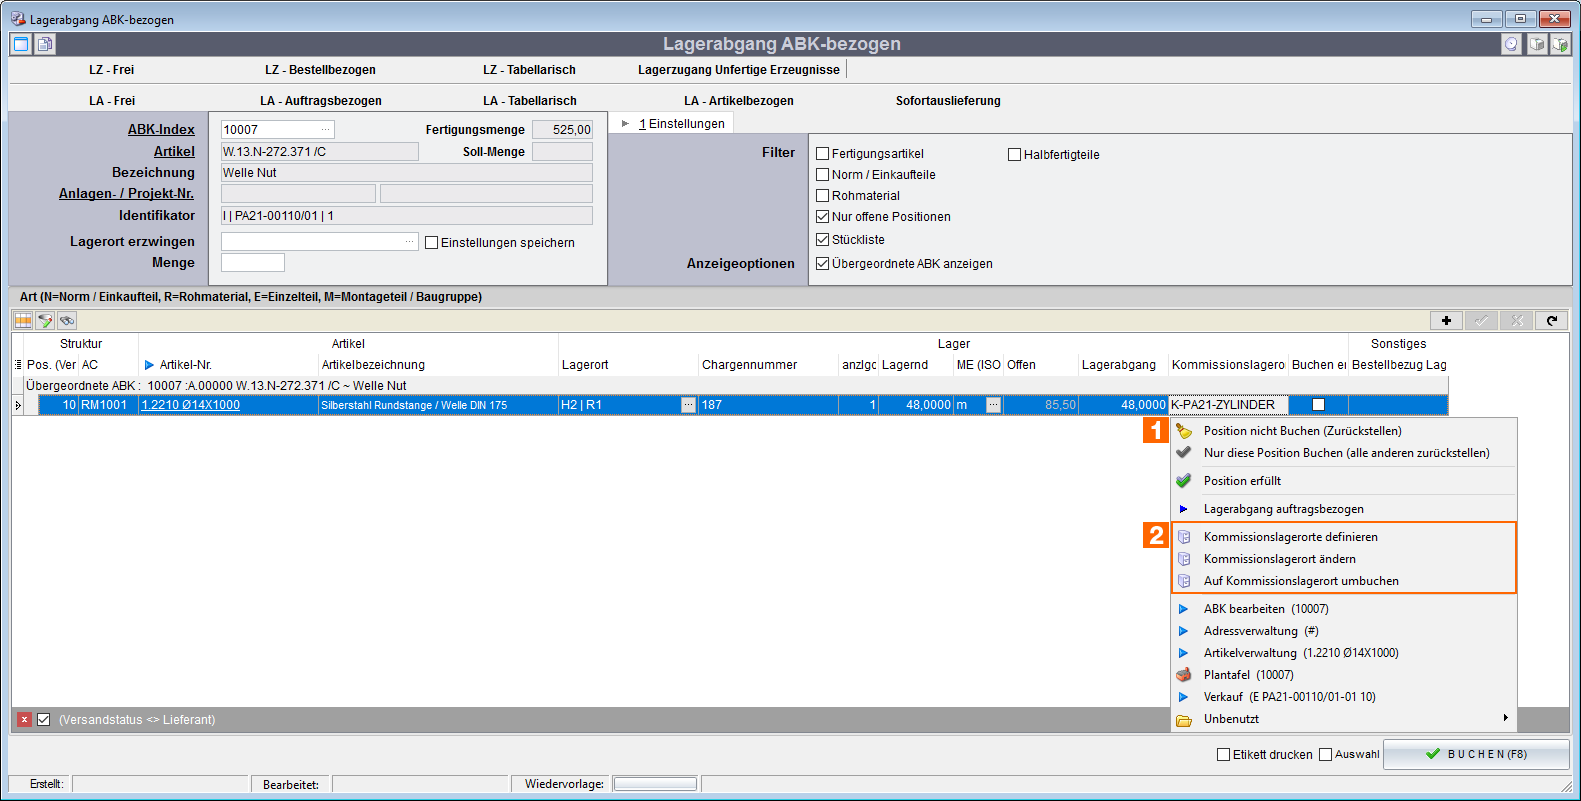Click the binoculars search icon above table
1581x801 pixels.
(67, 321)
